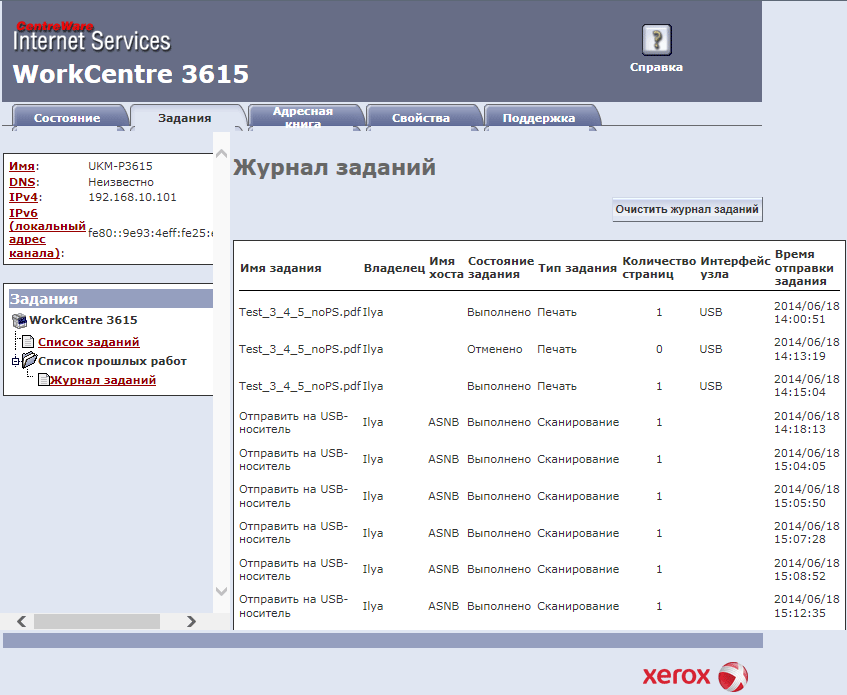Click the Имя задания column header

click(280, 268)
